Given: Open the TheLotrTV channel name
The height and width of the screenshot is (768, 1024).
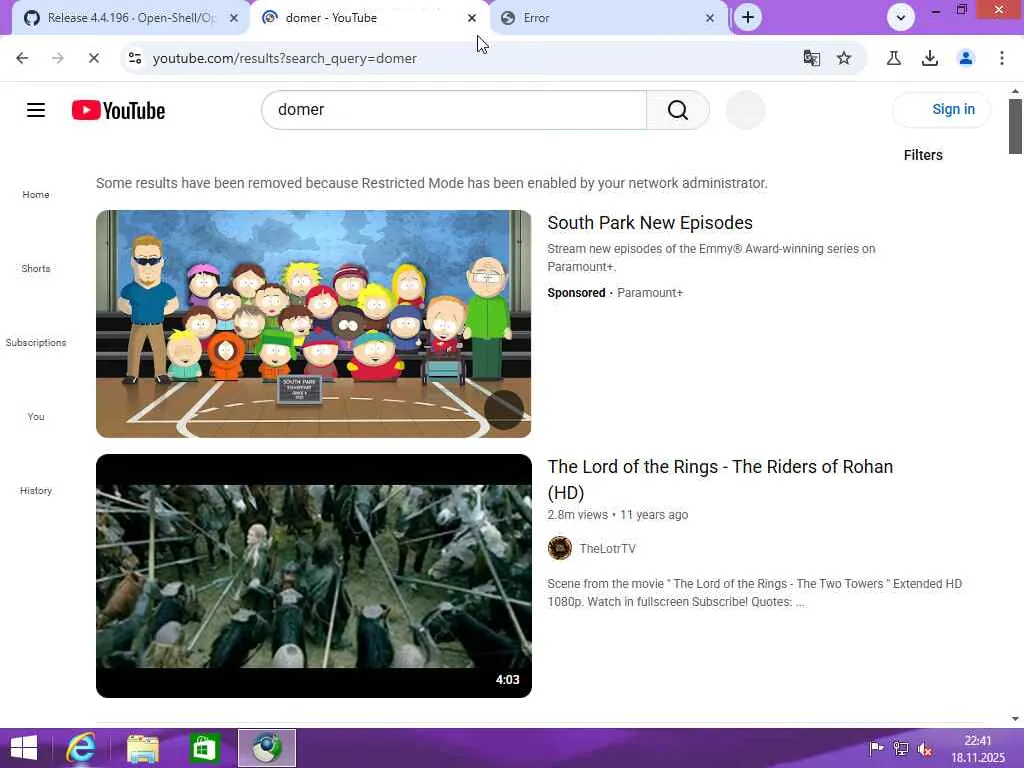Looking at the screenshot, I should coord(607,549).
